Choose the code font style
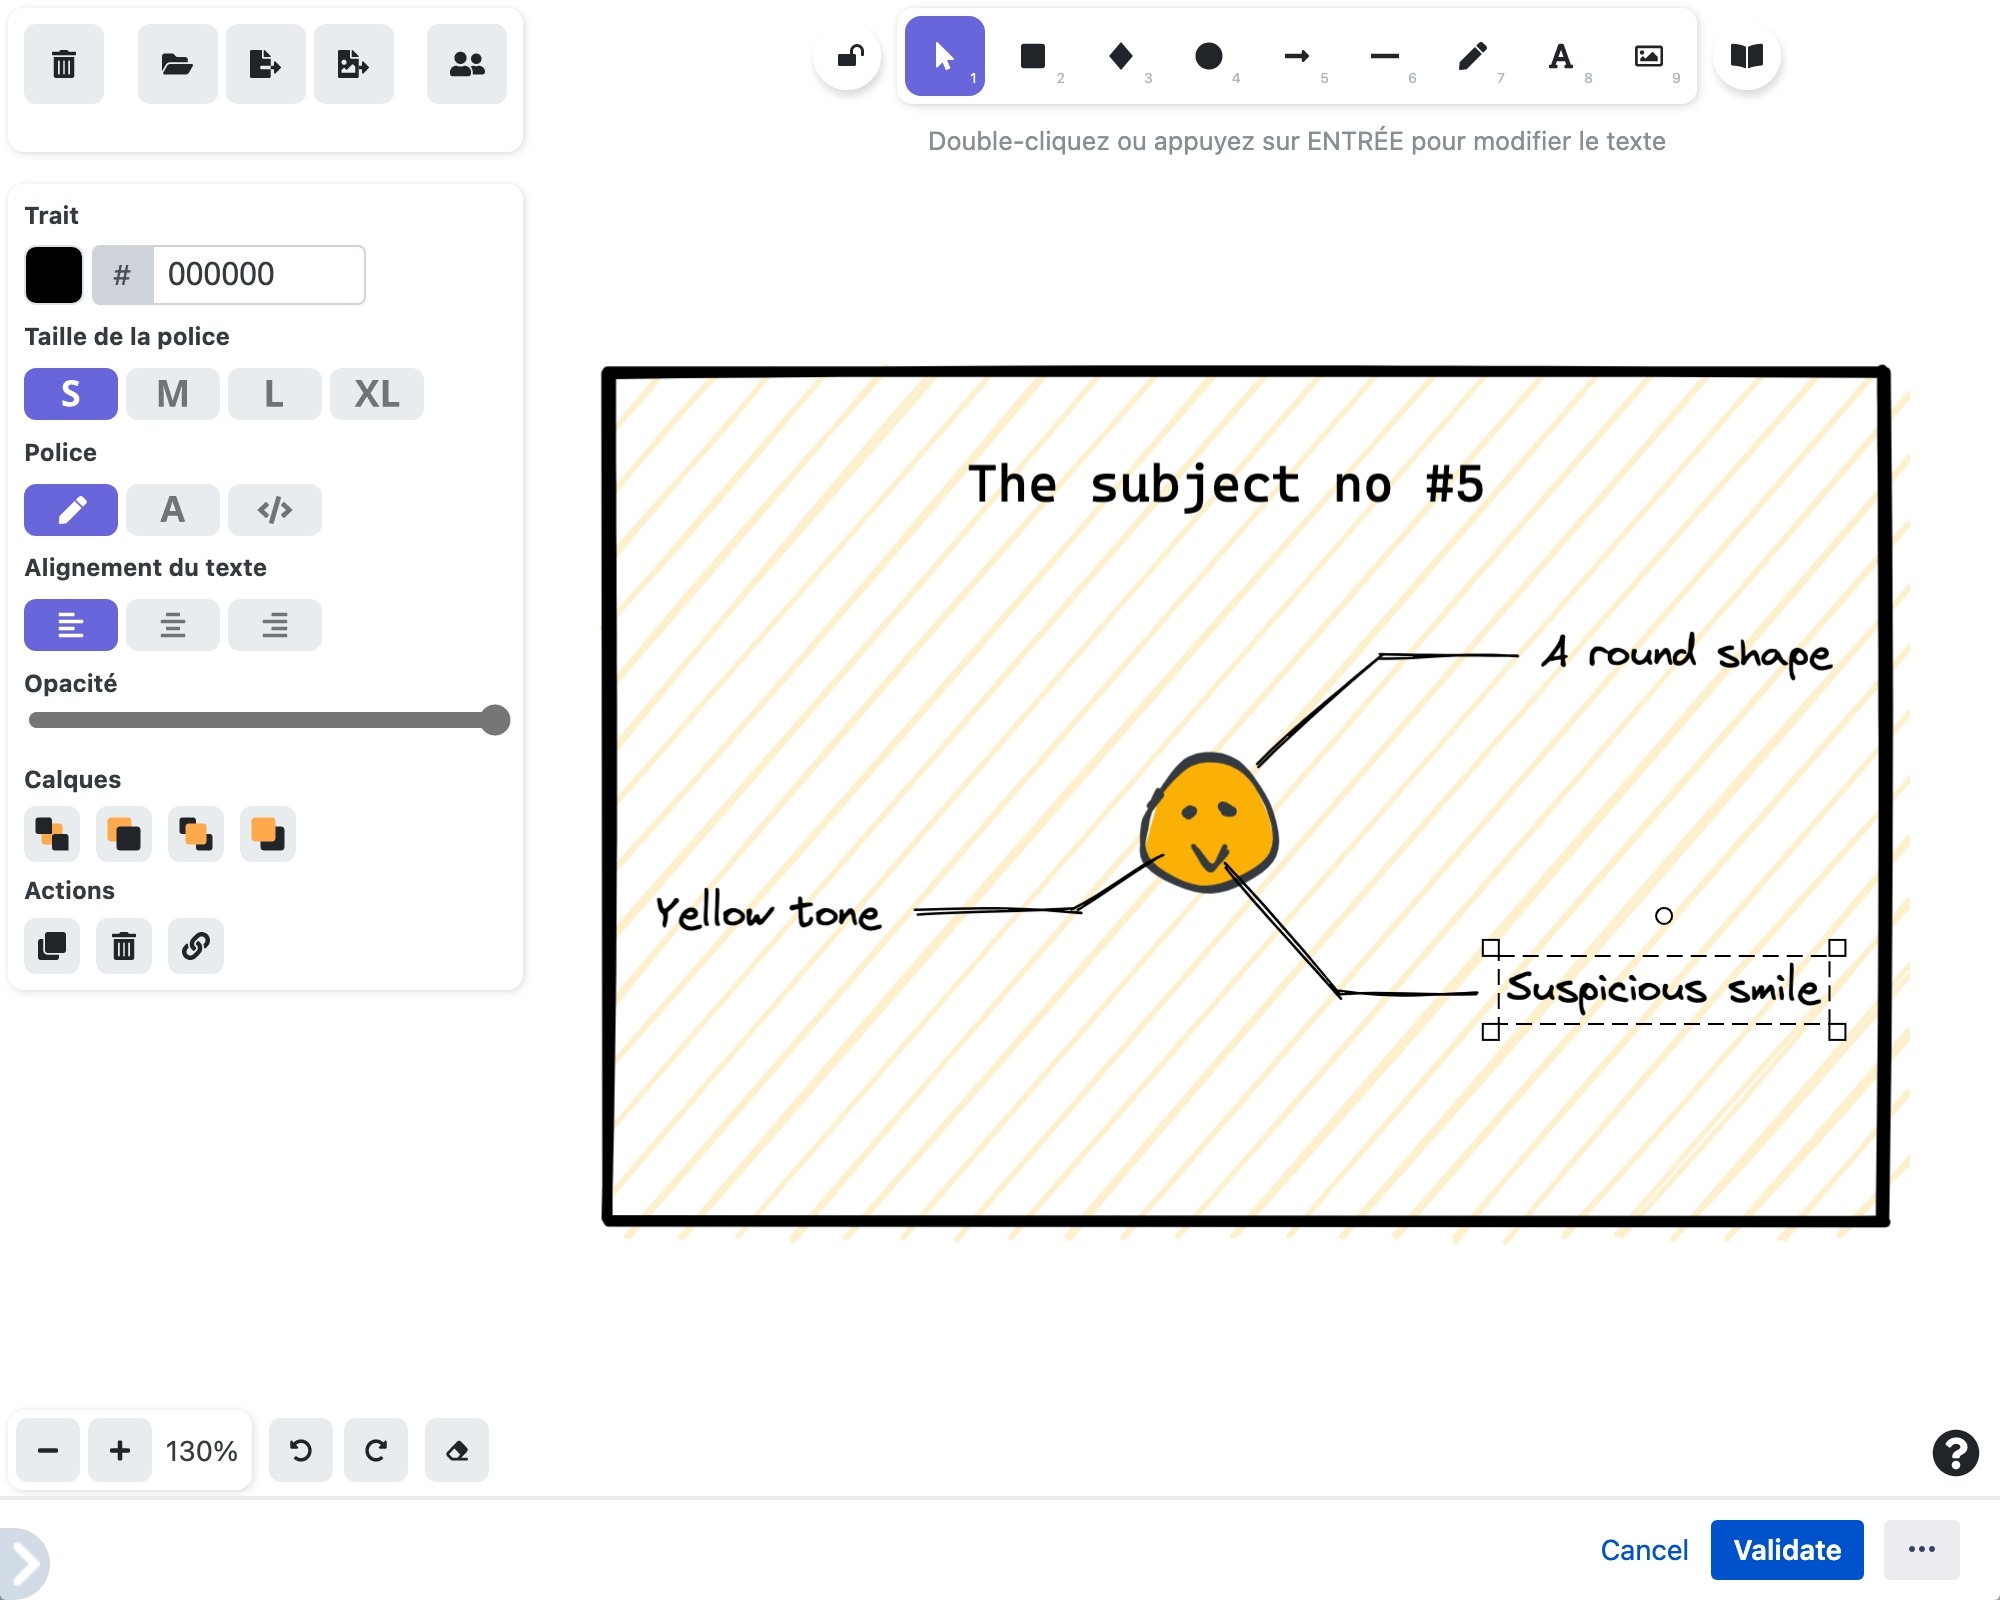 click(x=274, y=510)
